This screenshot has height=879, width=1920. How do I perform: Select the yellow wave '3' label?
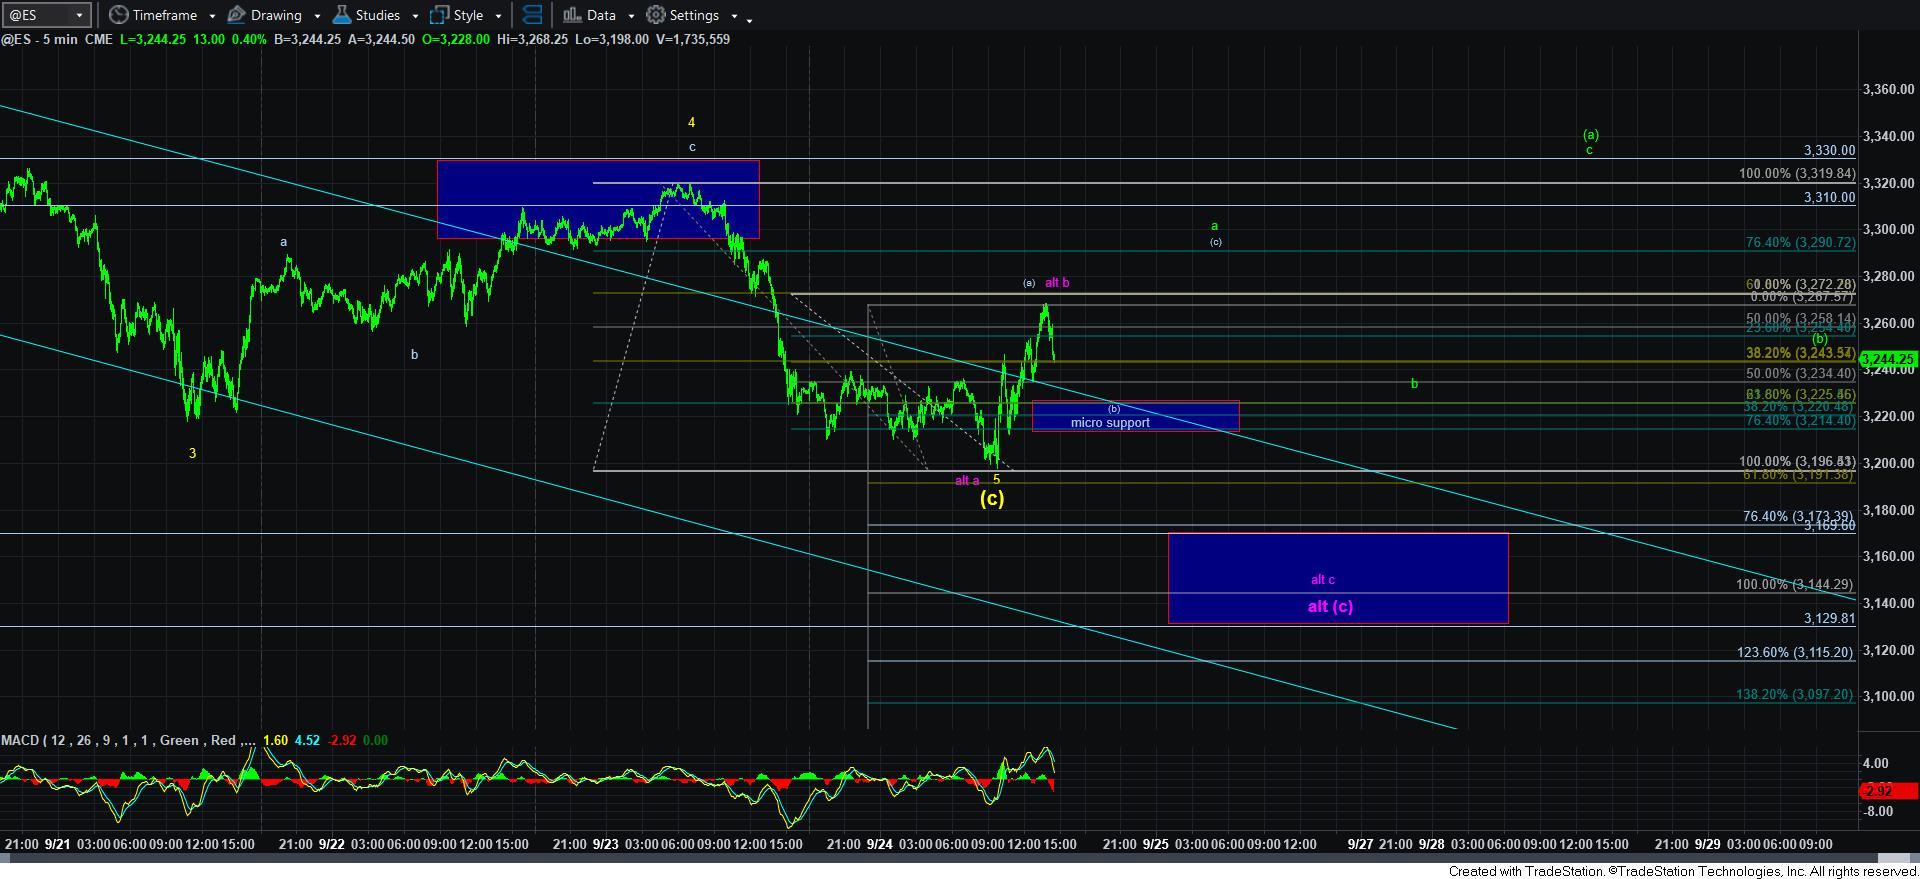click(193, 454)
